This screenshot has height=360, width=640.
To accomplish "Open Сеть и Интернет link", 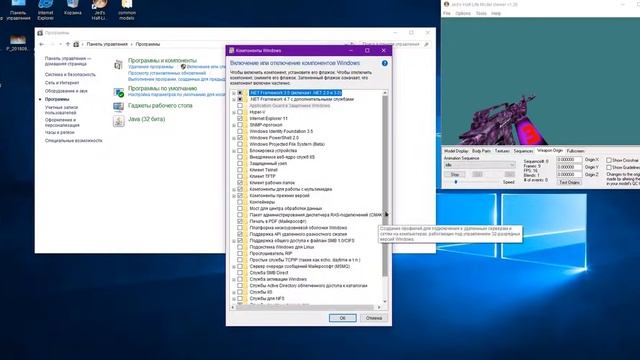I will (x=62, y=83).
